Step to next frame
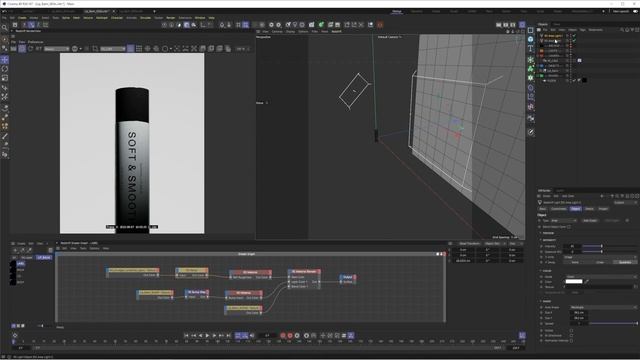 coord(214,336)
